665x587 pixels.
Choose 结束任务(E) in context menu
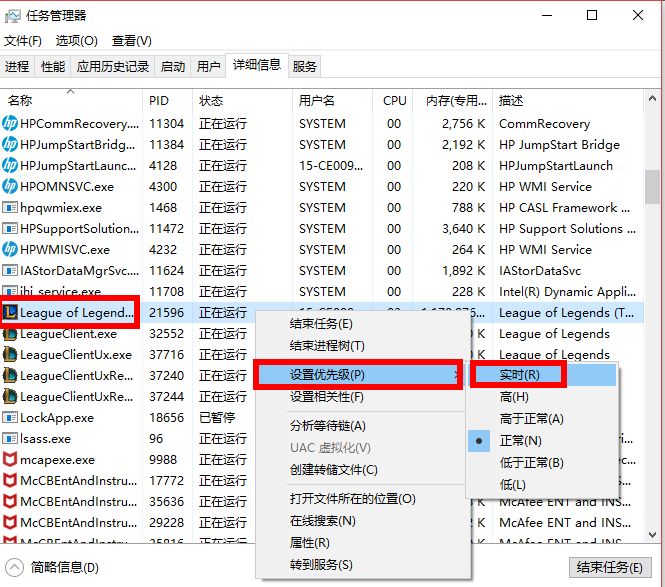tap(363, 324)
